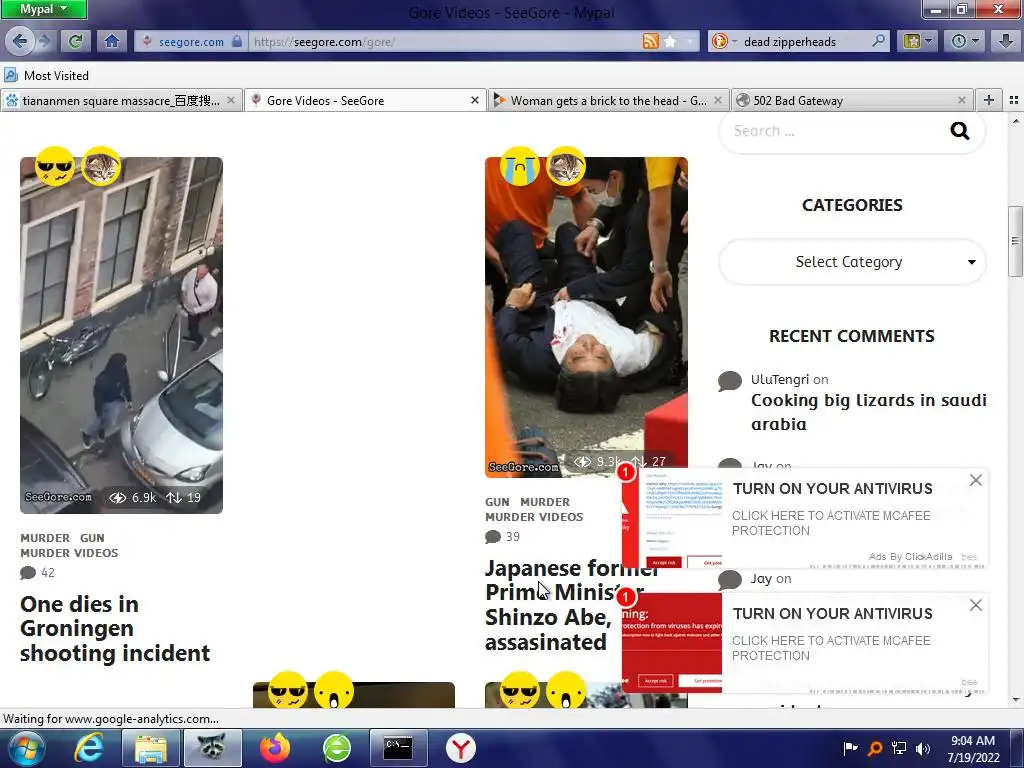Screen dimensions: 1024x768
Task: Click cat emoji reaction on Abe post
Action: pos(566,167)
